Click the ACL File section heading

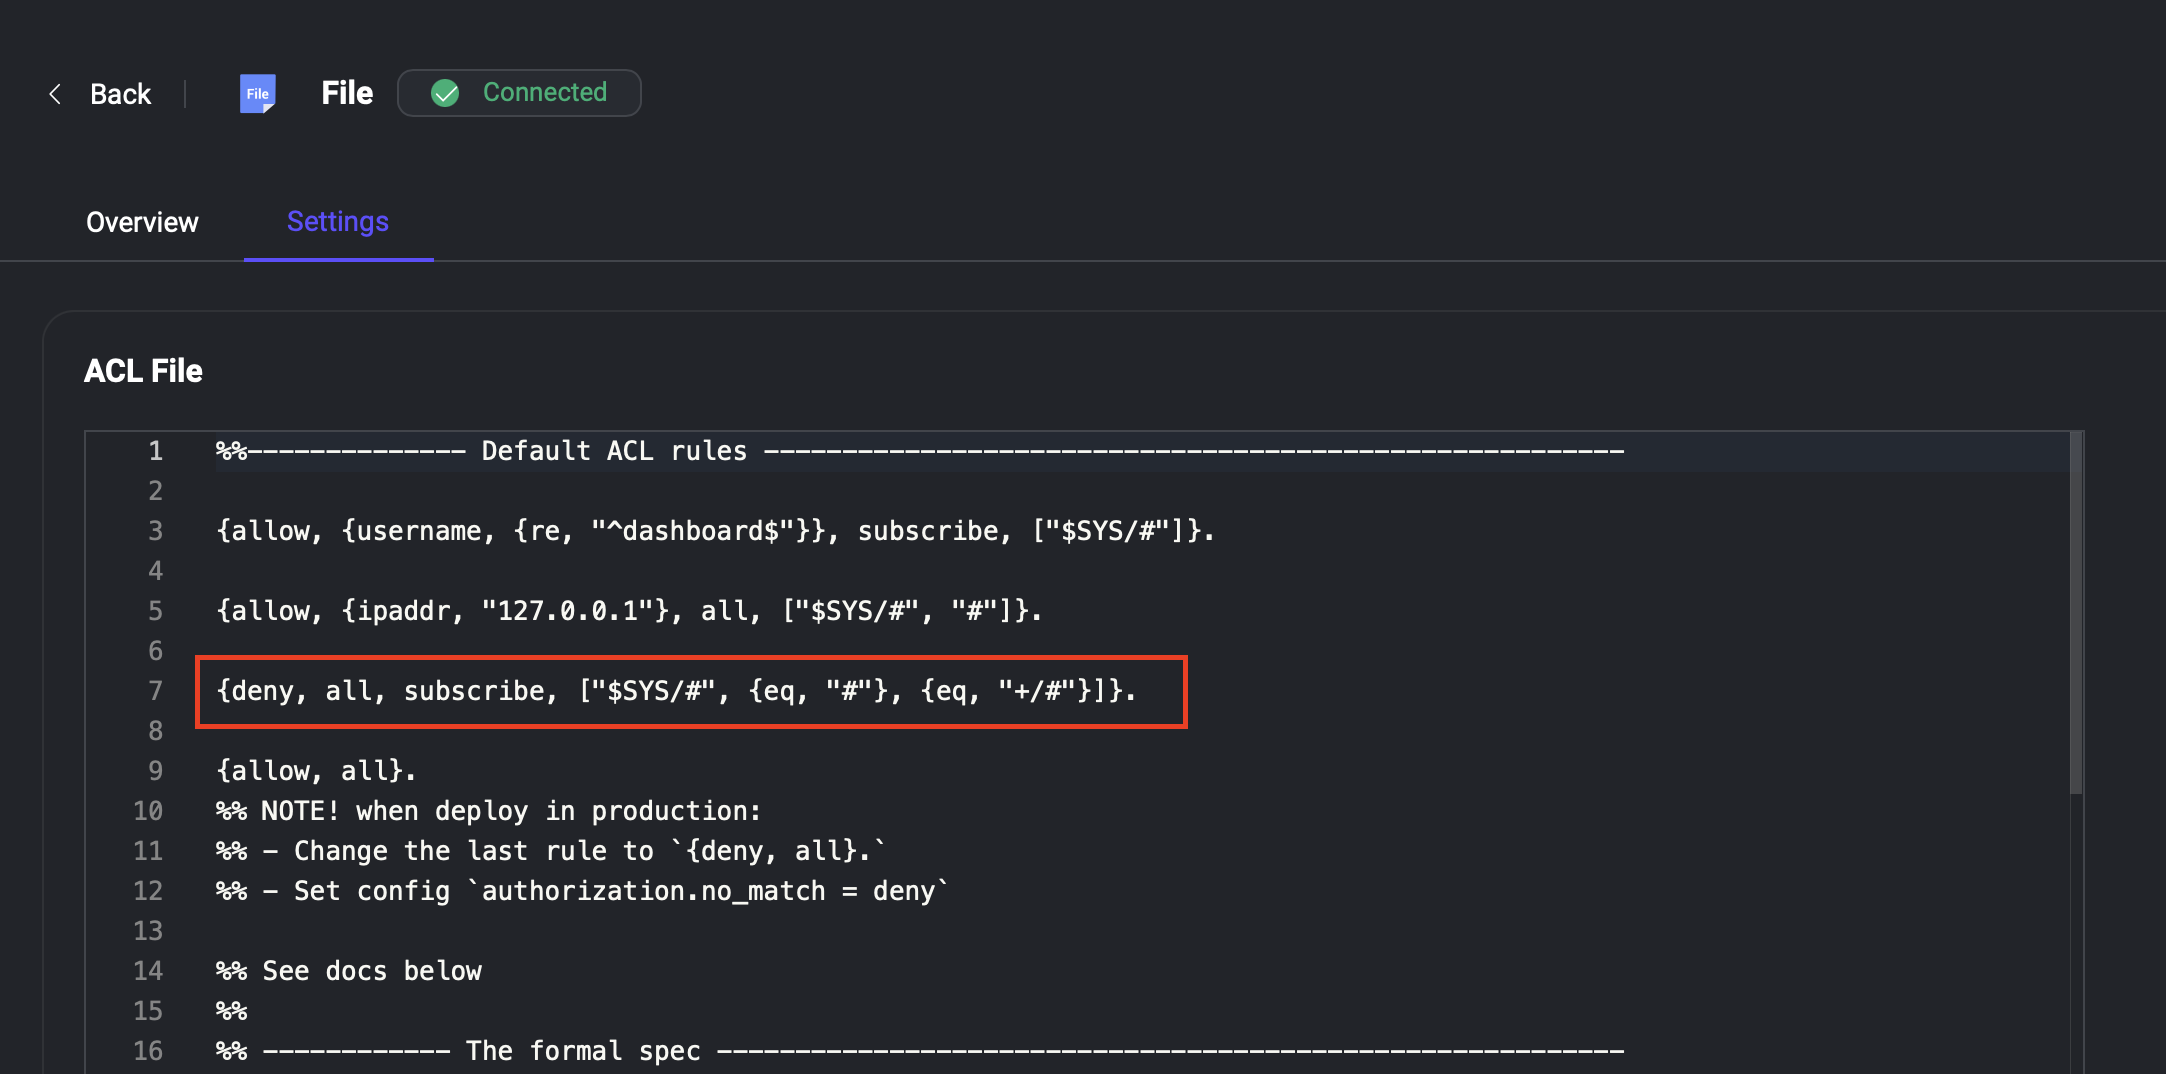[x=143, y=371]
